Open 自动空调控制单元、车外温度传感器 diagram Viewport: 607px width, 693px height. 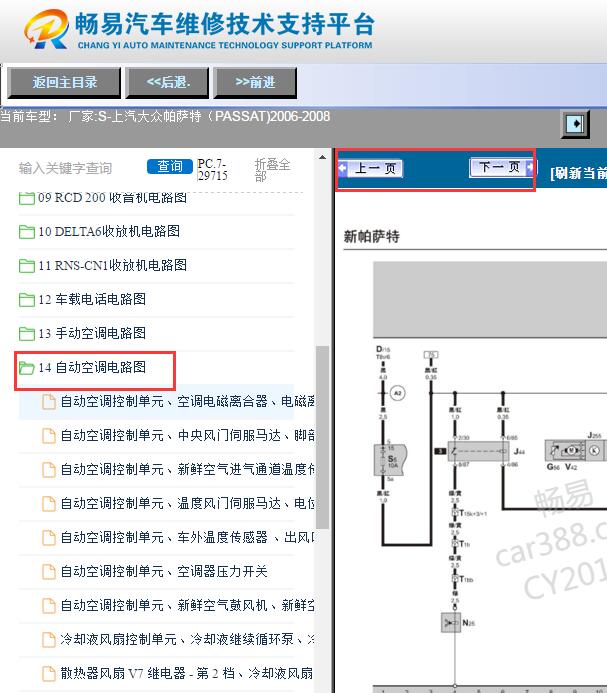pyautogui.click(x=188, y=537)
